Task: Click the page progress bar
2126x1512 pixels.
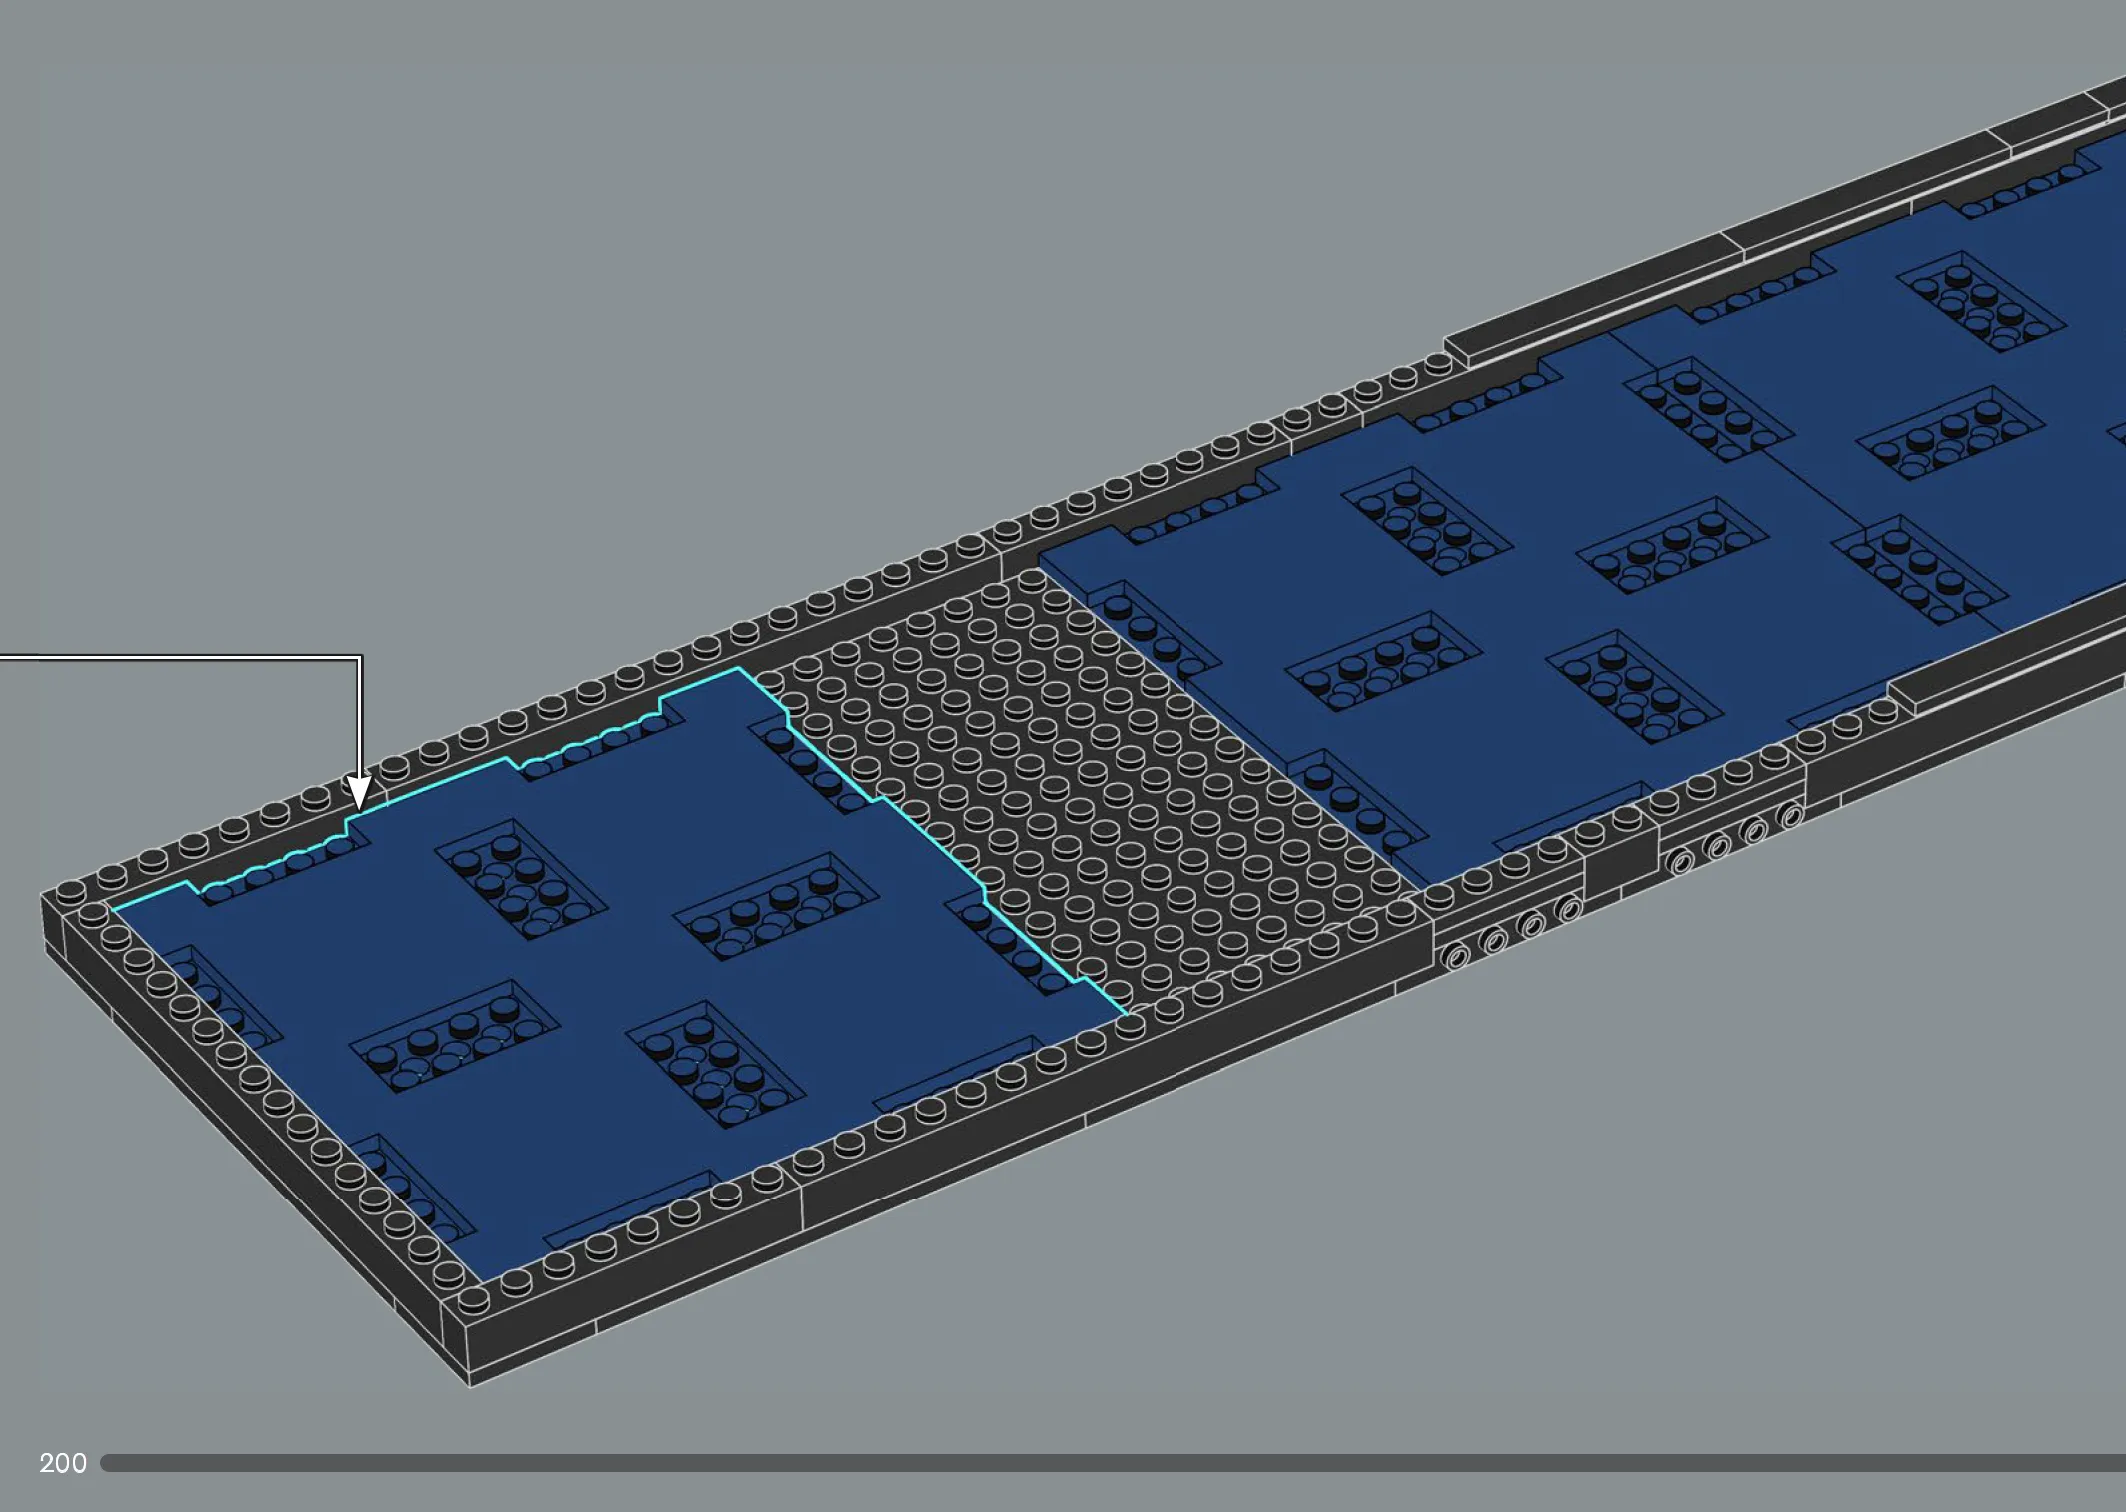Action: coord(1113,1463)
